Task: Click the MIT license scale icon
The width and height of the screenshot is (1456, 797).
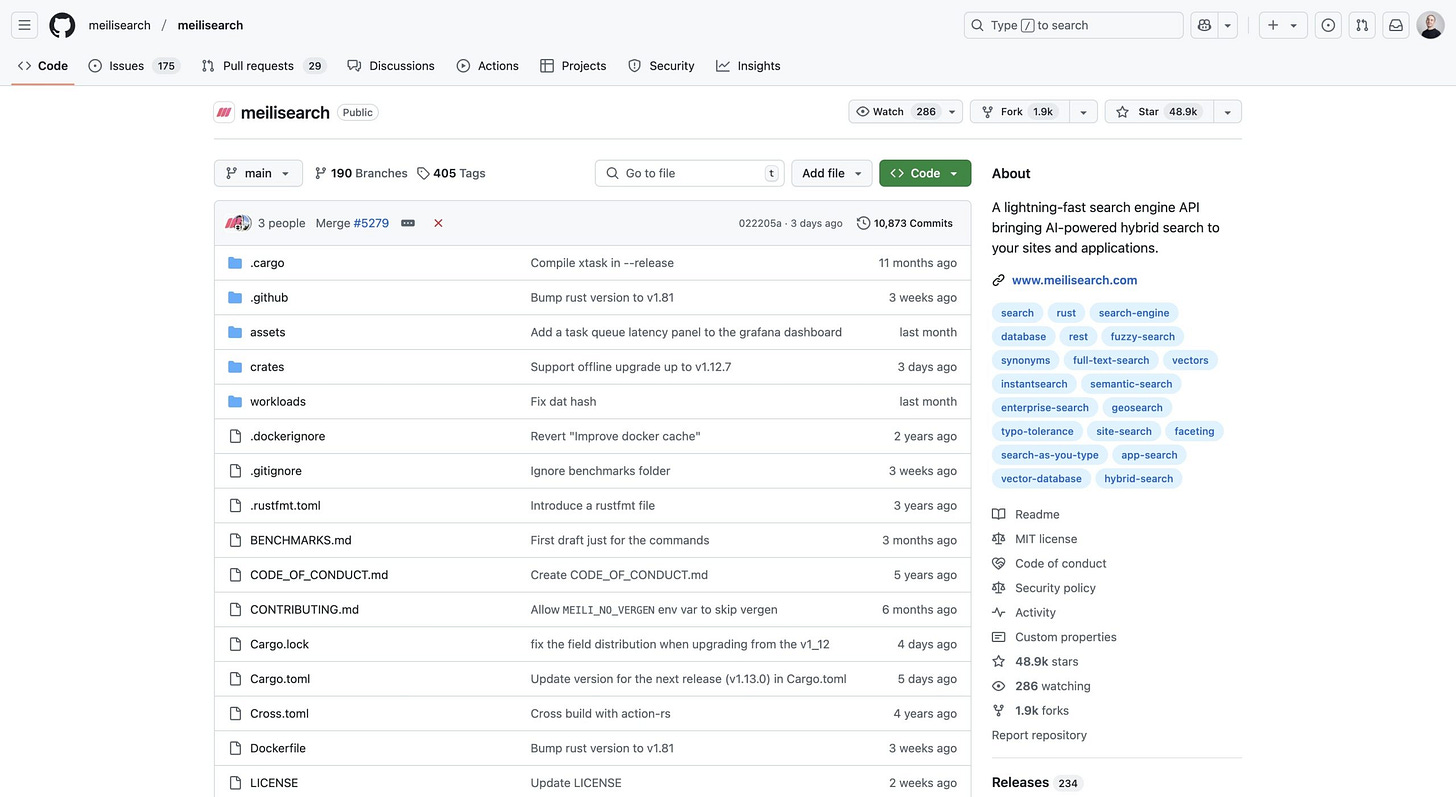Action: (x=998, y=539)
